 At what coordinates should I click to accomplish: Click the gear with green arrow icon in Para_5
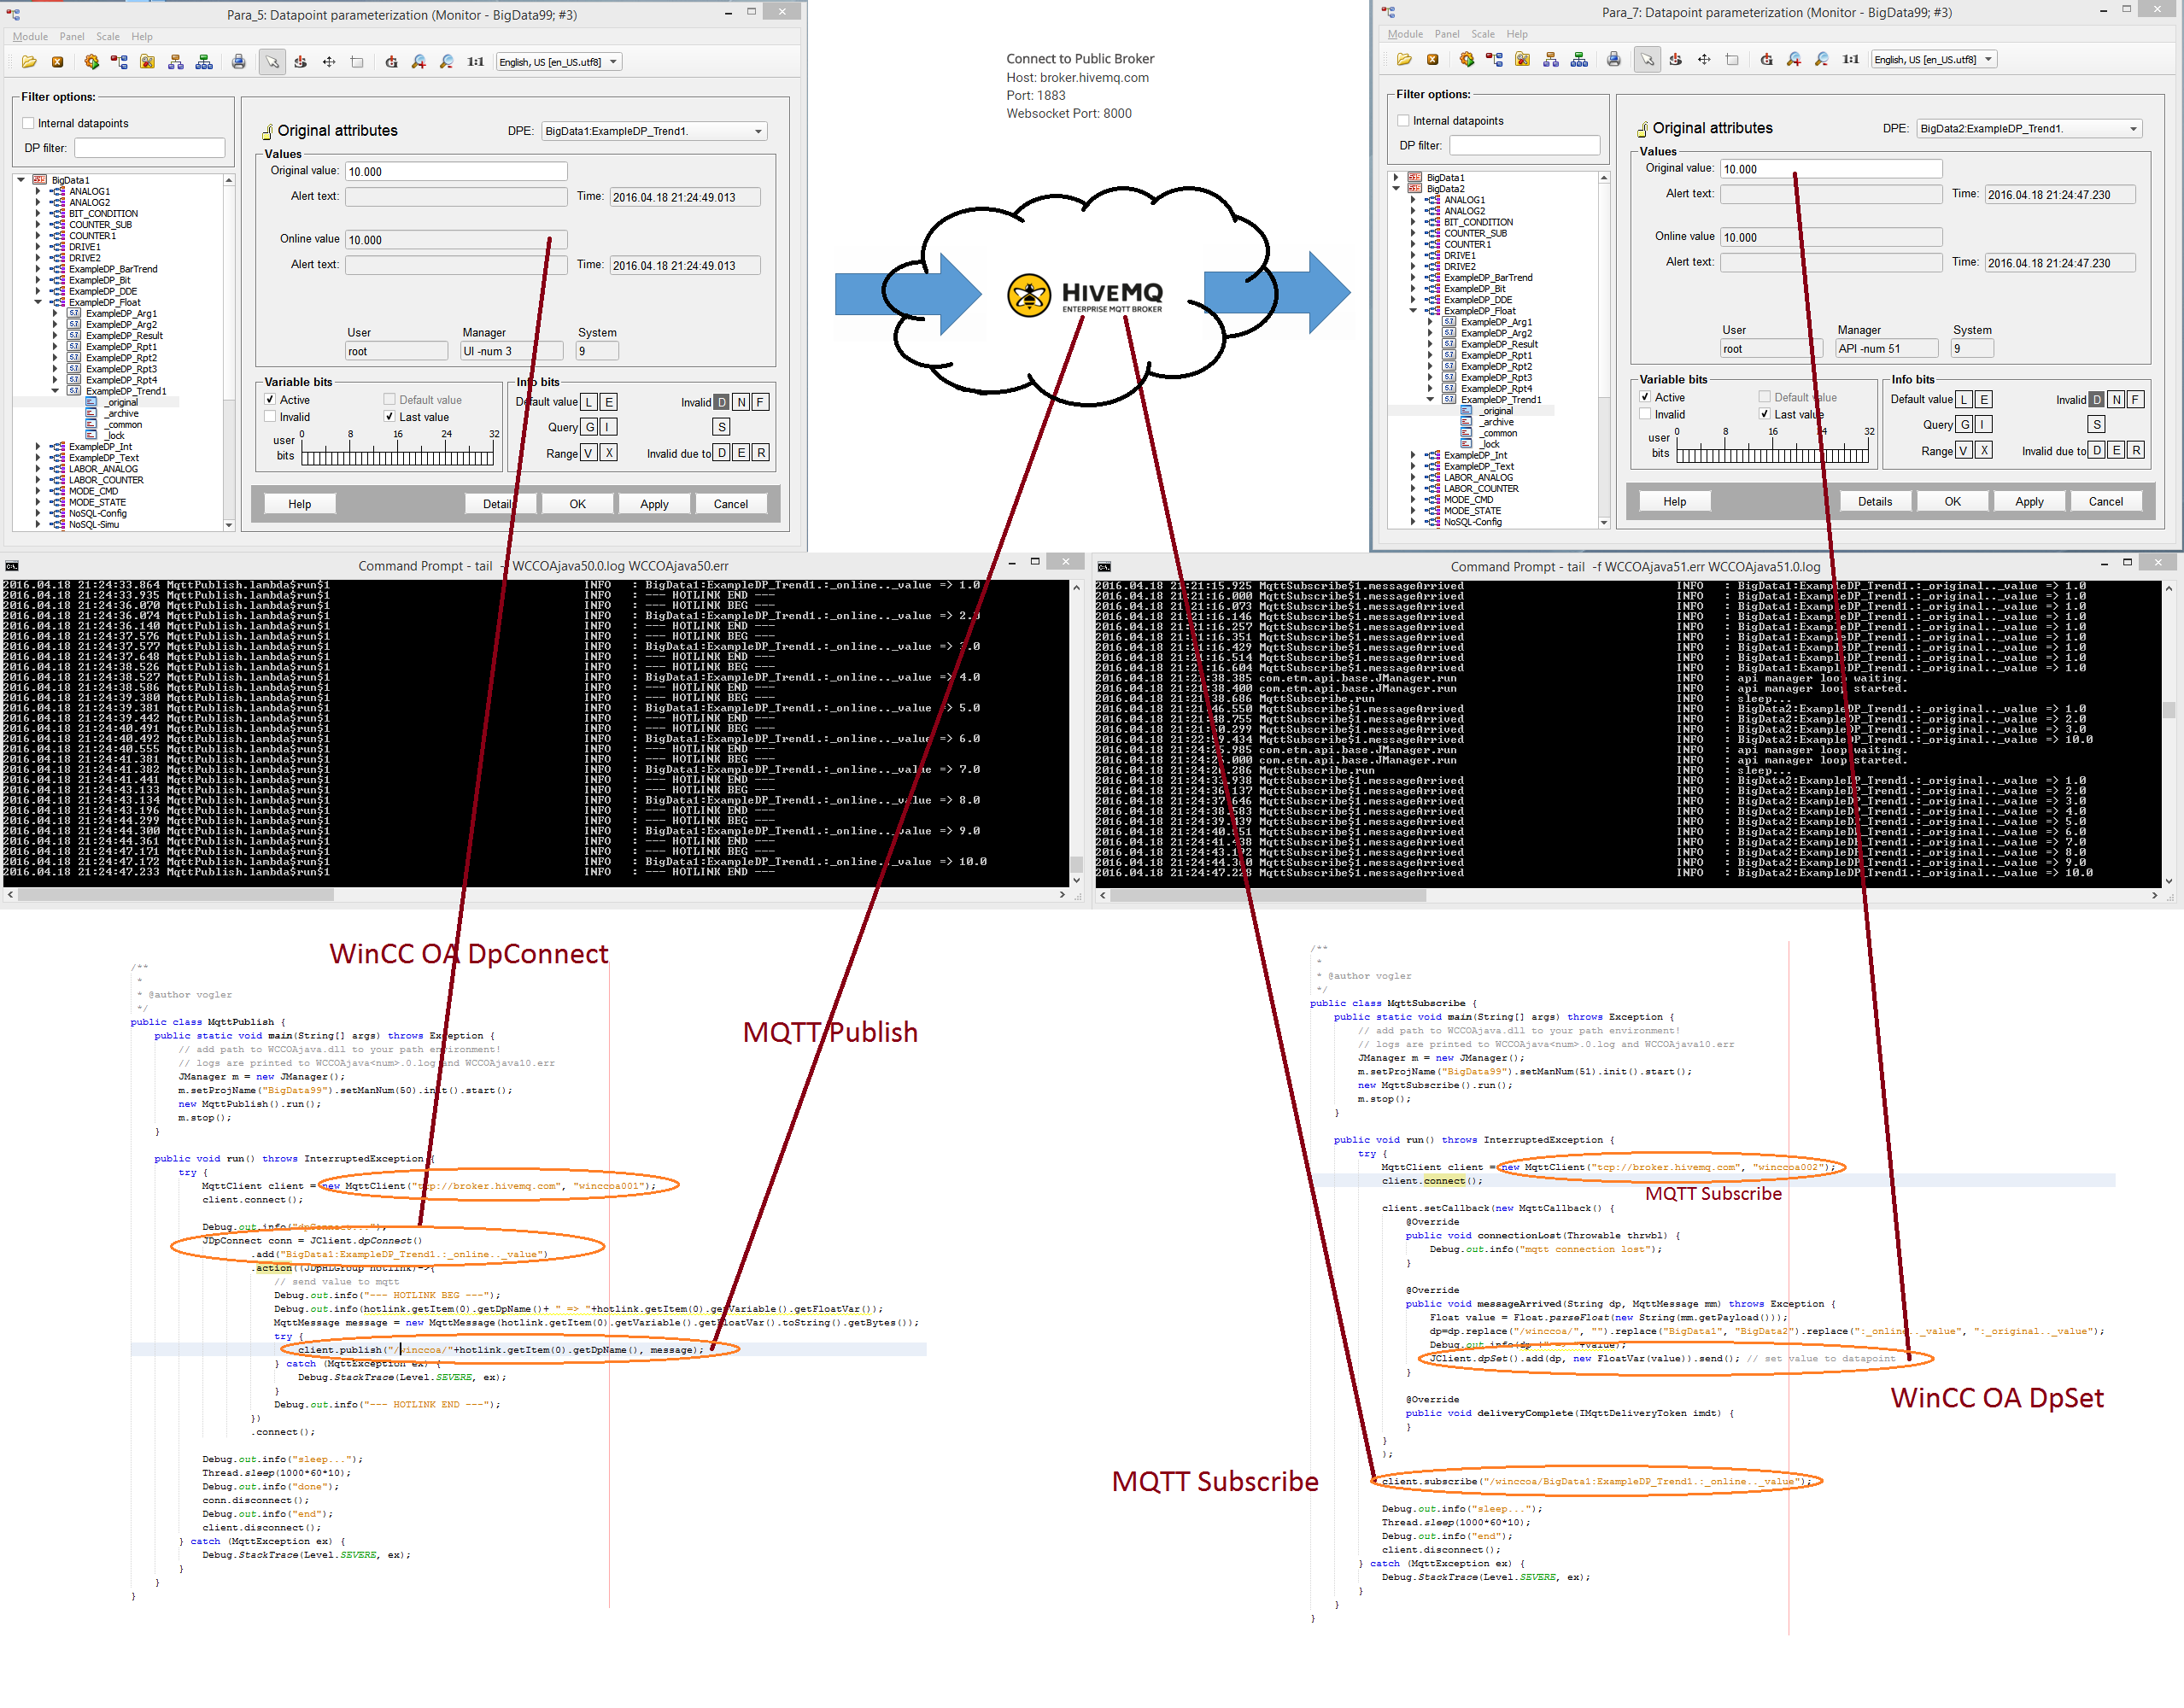(x=91, y=62)
